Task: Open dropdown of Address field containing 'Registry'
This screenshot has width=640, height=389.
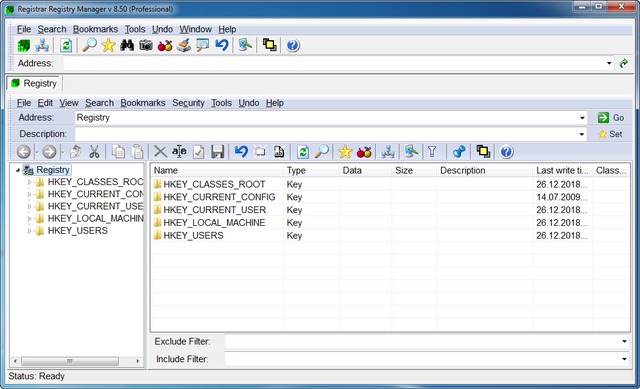Action: [x=582, y=118]
